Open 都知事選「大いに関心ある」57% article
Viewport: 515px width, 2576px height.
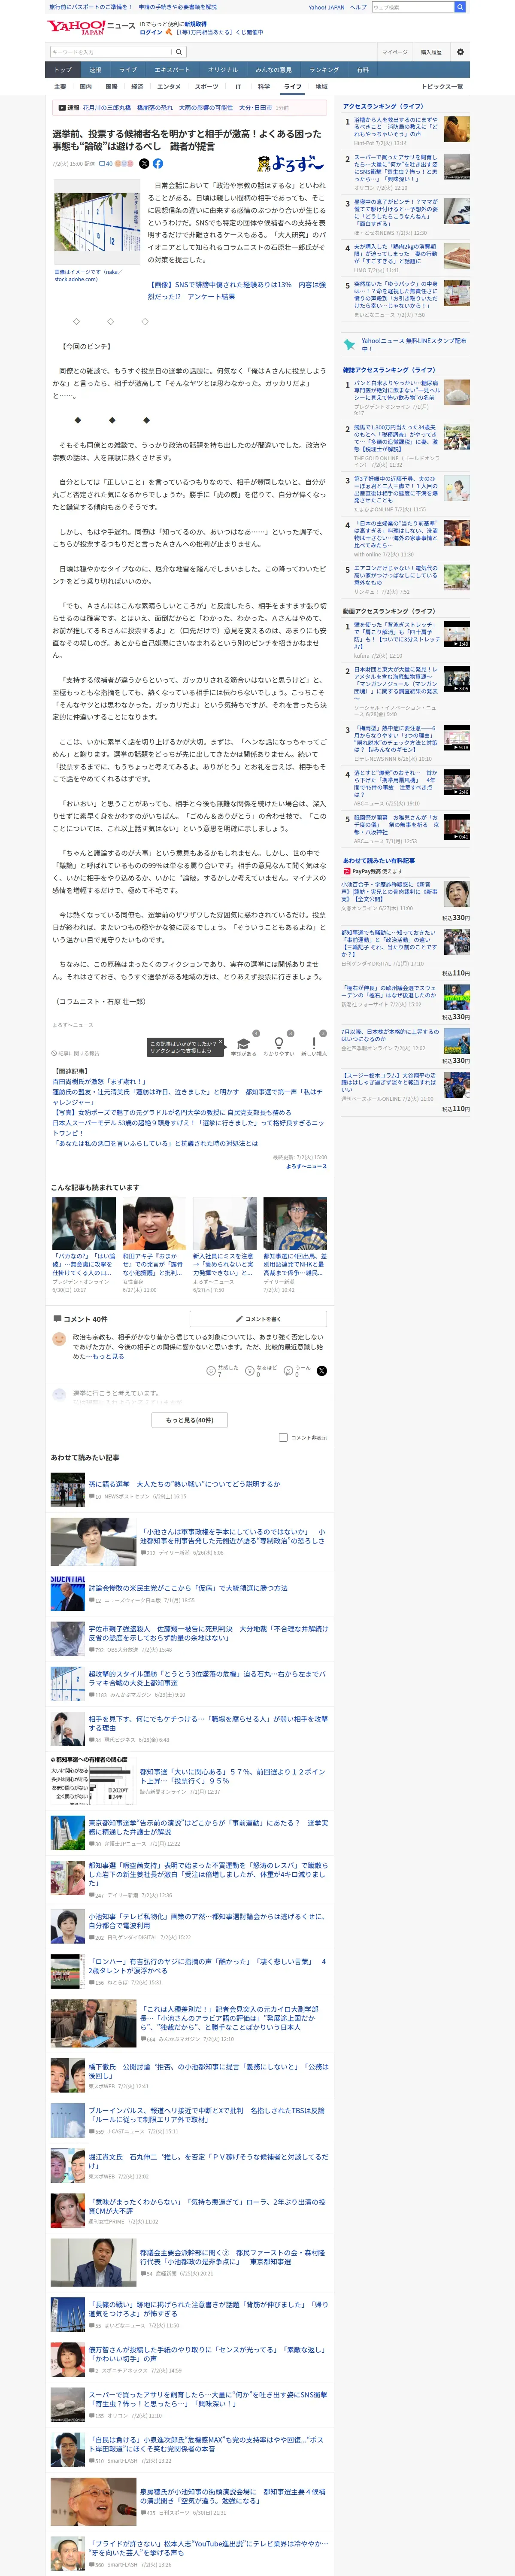coord(232,1776)
